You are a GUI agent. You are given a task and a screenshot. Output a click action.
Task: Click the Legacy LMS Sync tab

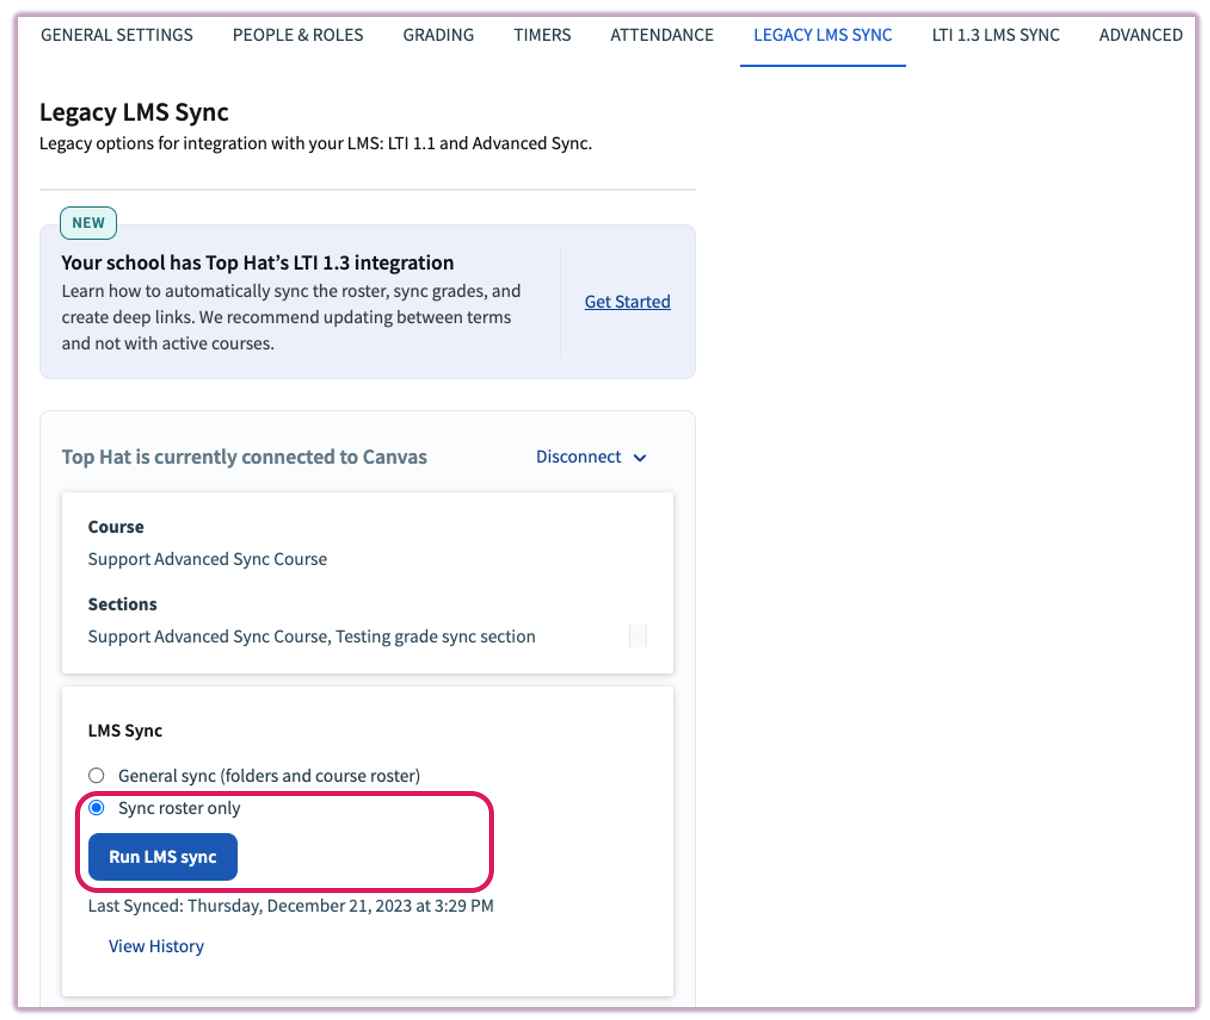822,35
